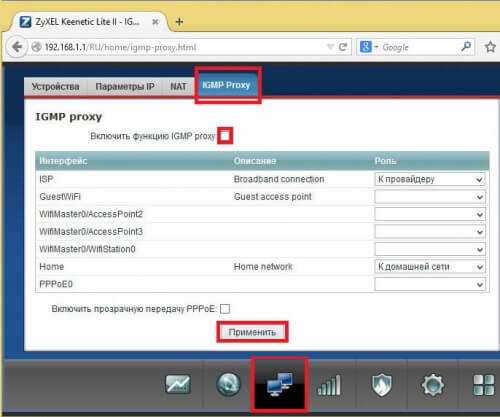
Task: Click the GuestWiFi interface name
Action: (x=60, y=197)
